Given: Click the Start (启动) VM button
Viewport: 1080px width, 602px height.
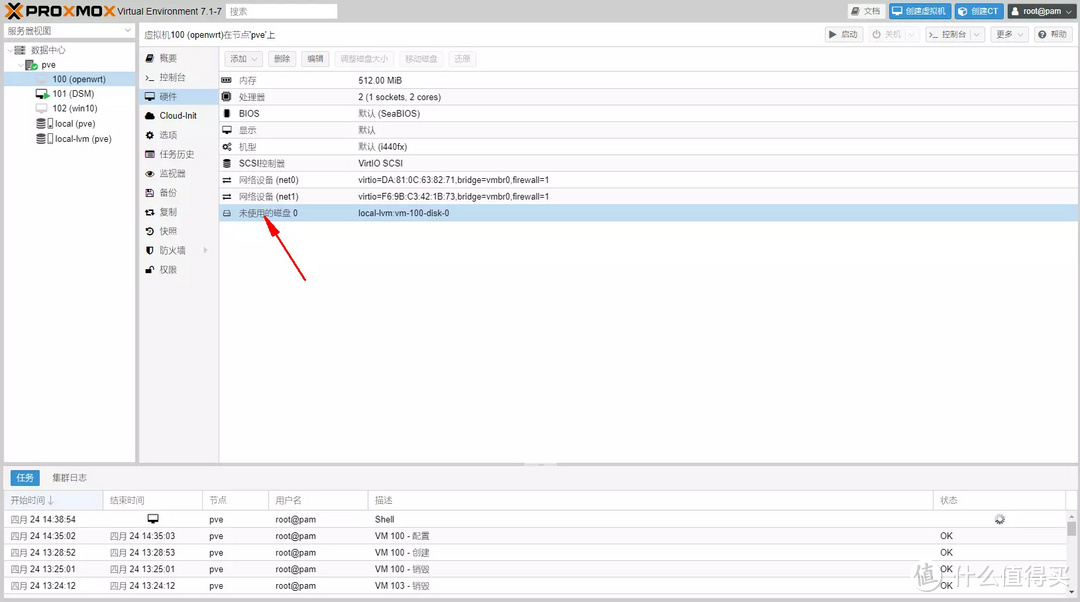Looking at the screenshot, I should click(844, 34).
